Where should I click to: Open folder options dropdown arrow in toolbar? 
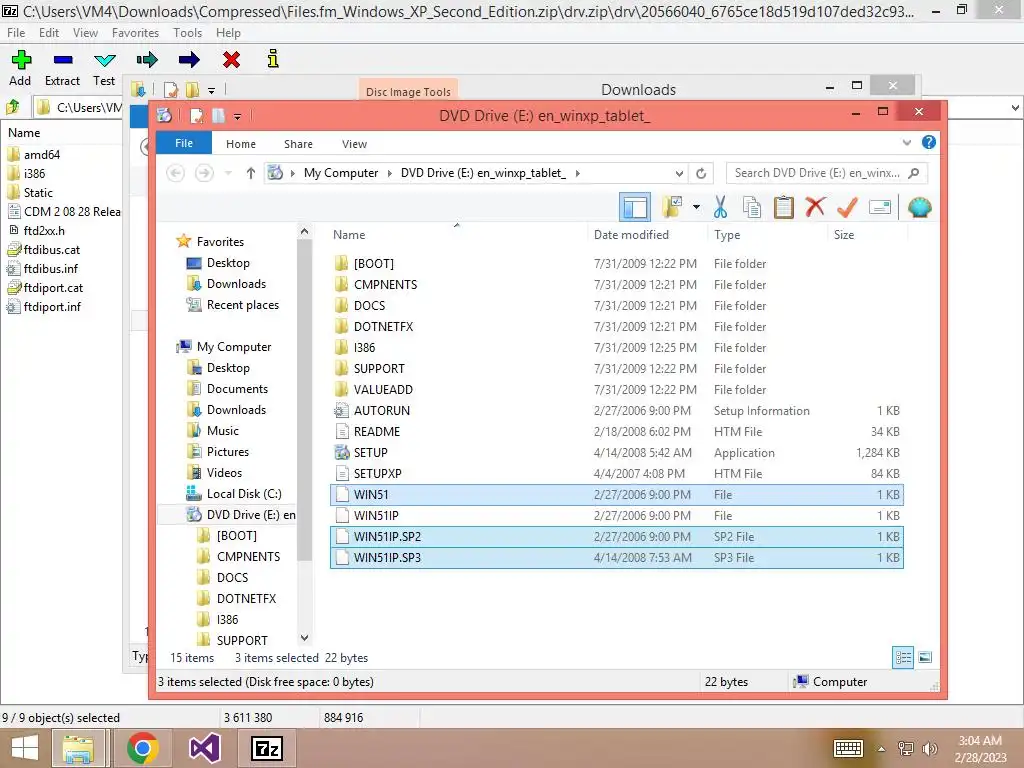click(x=696, y=208)
